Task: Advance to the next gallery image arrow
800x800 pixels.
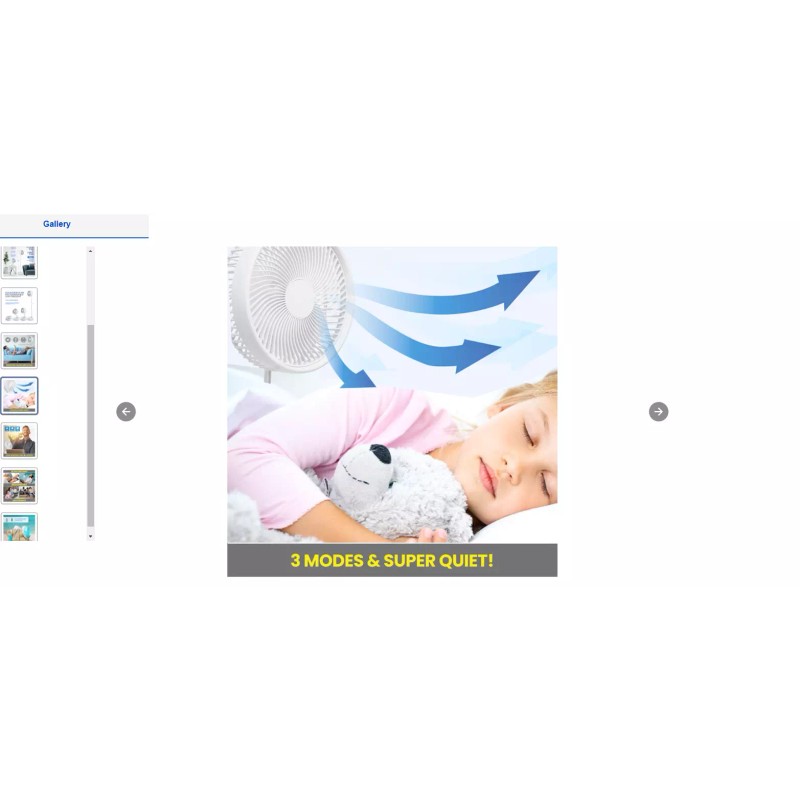Action: 658,411
